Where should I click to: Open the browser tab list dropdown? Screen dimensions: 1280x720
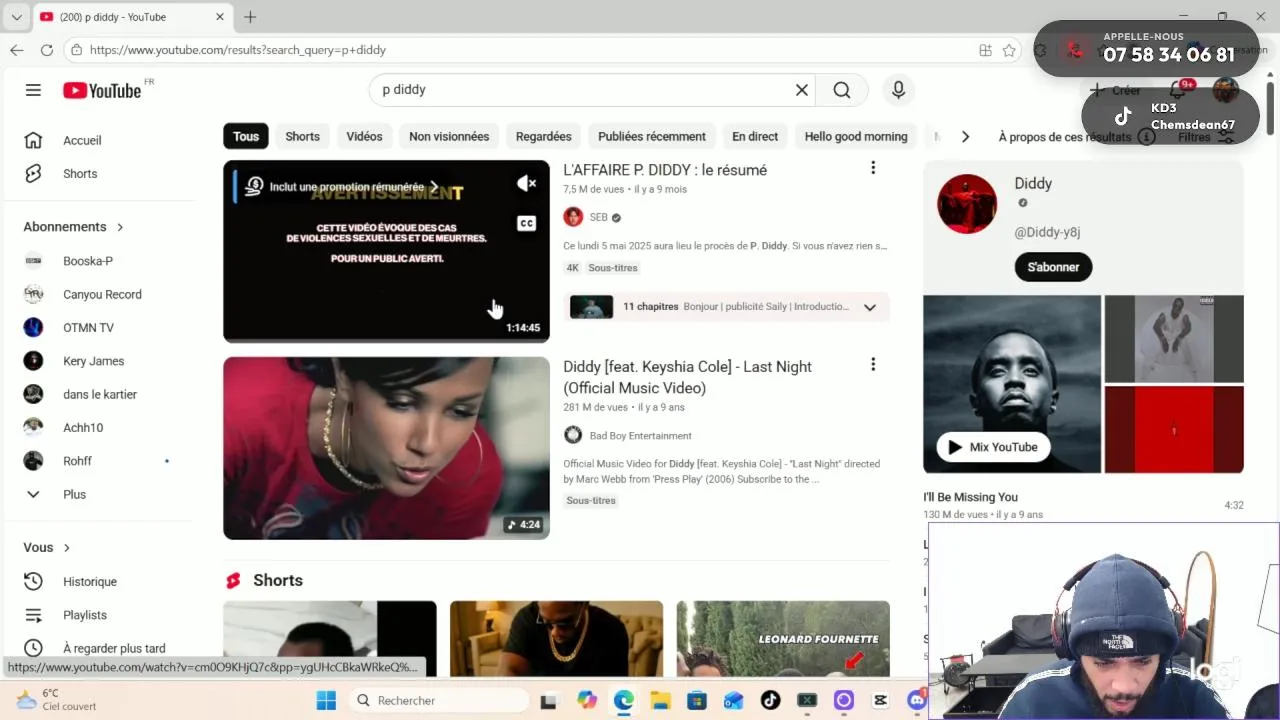16,17
